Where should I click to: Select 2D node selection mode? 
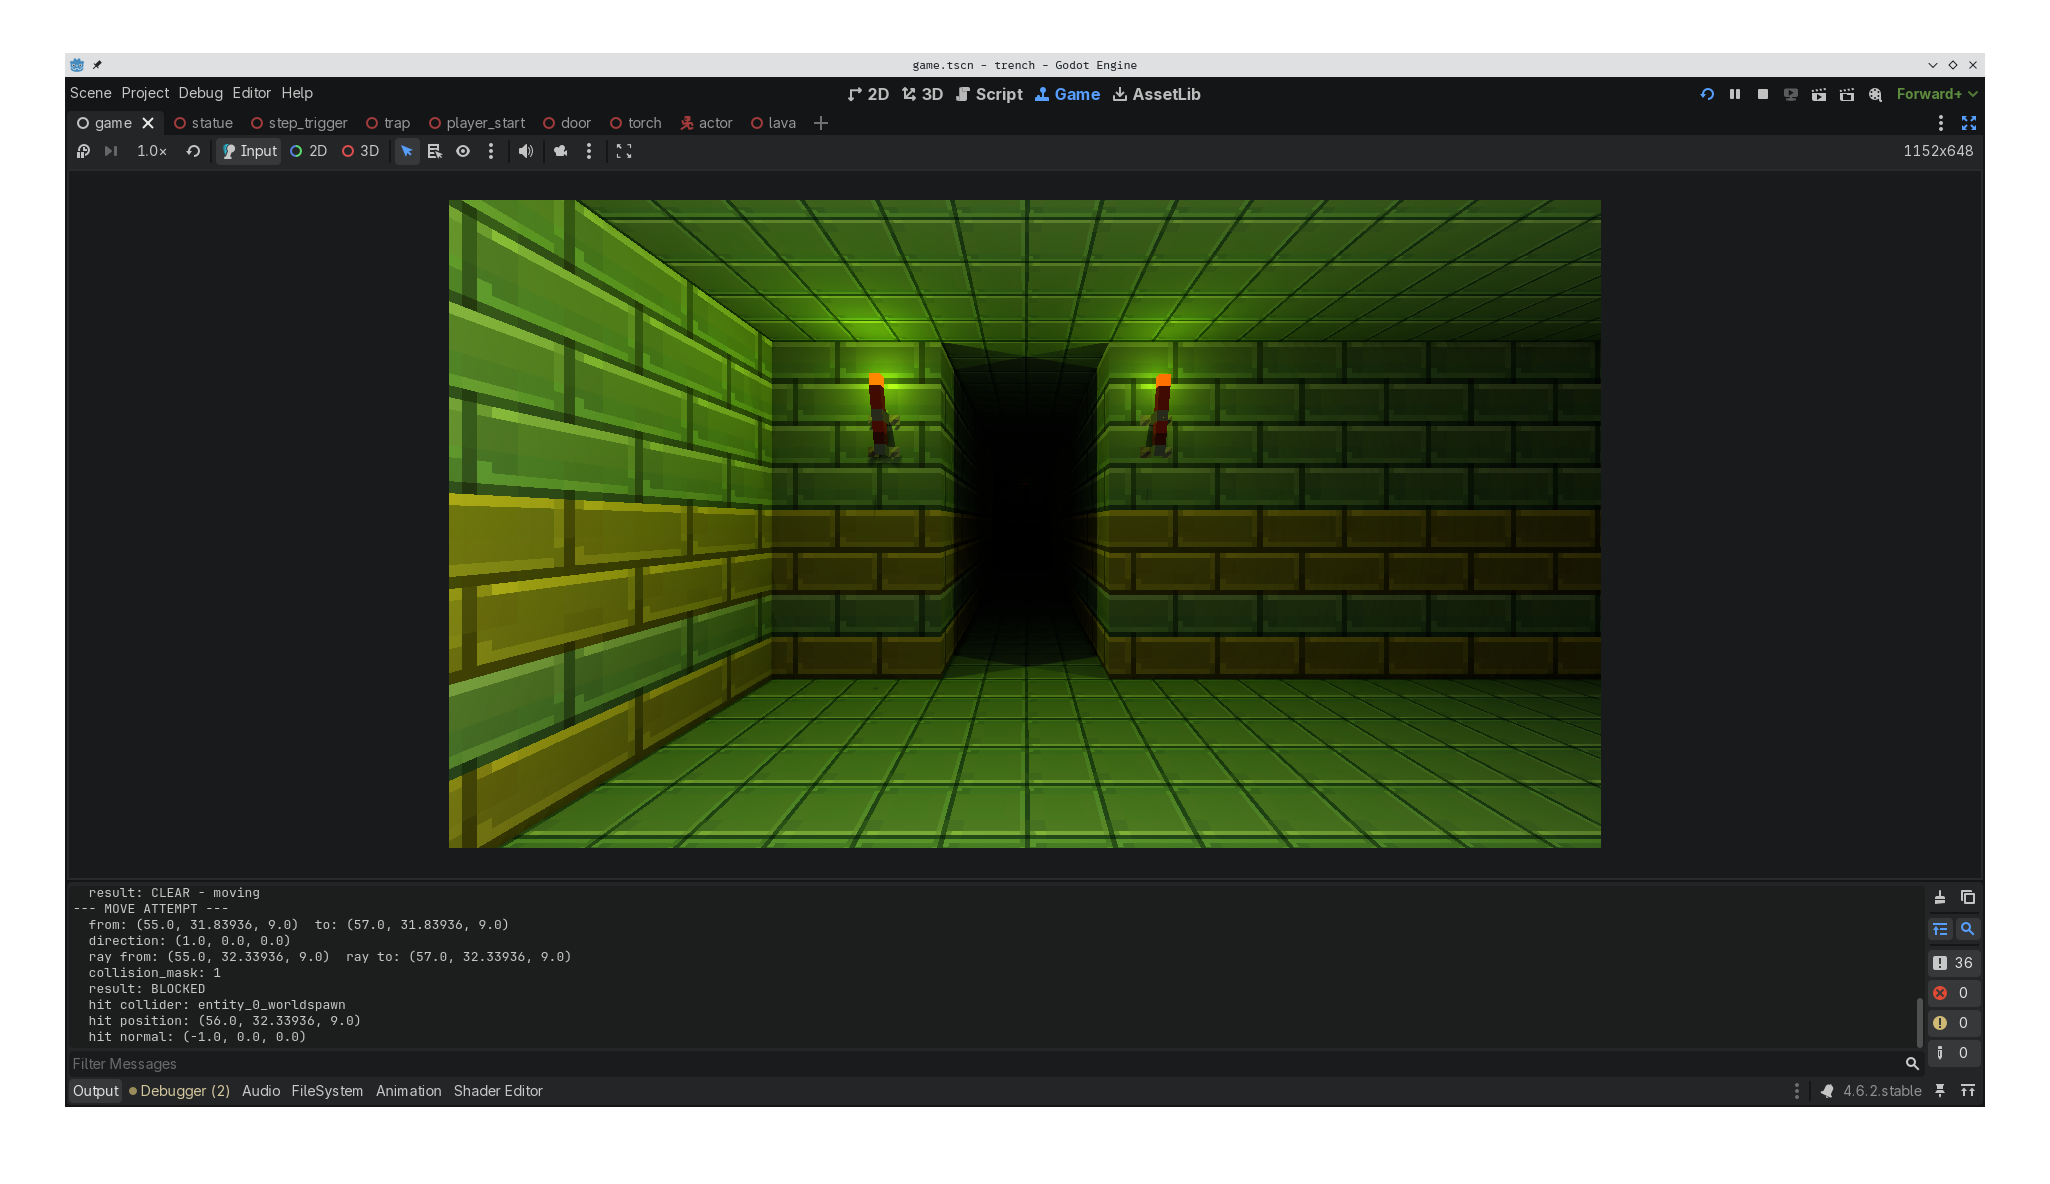(x=309, y=151)
